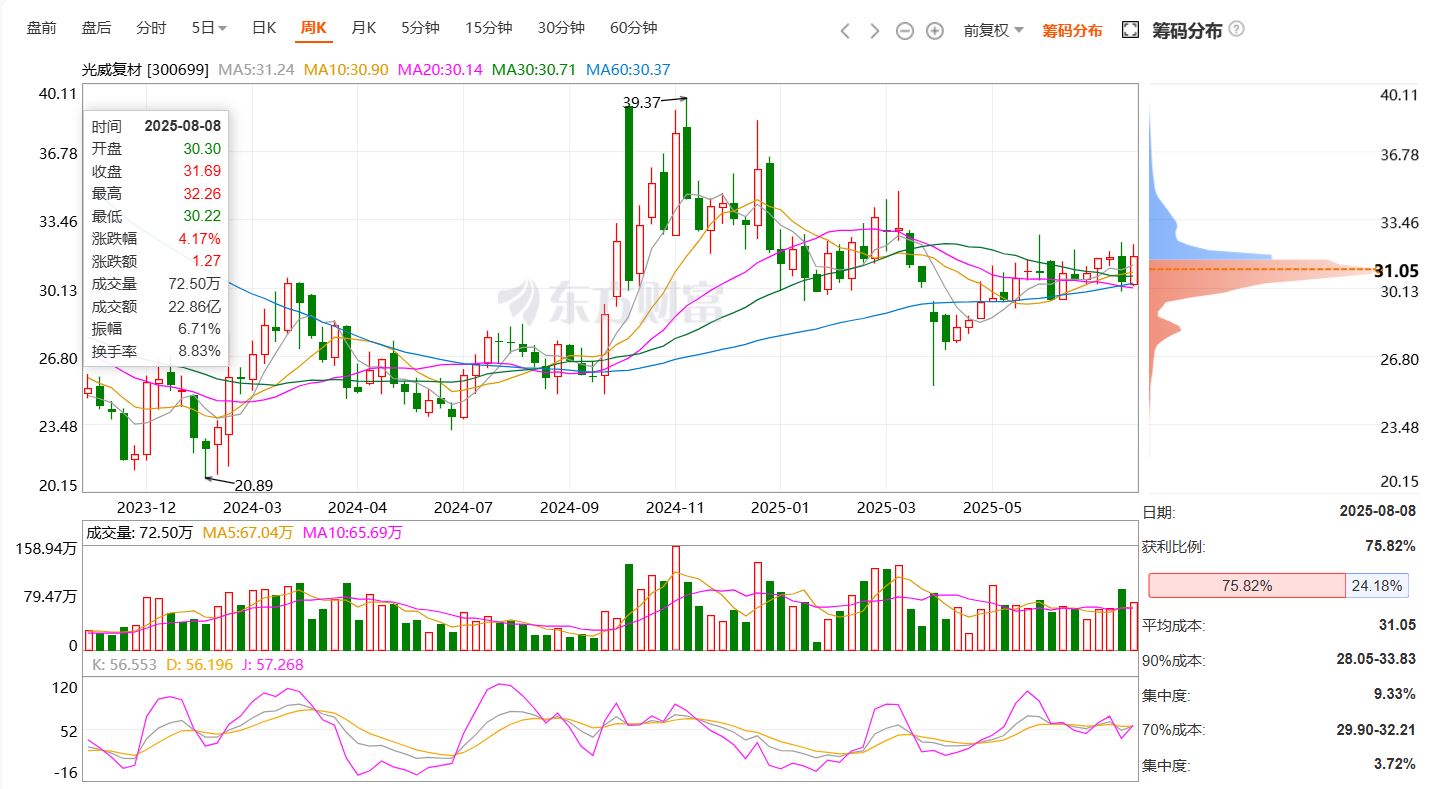
Task: Switch to 15分钟 chart
Action: coord(488,28)
